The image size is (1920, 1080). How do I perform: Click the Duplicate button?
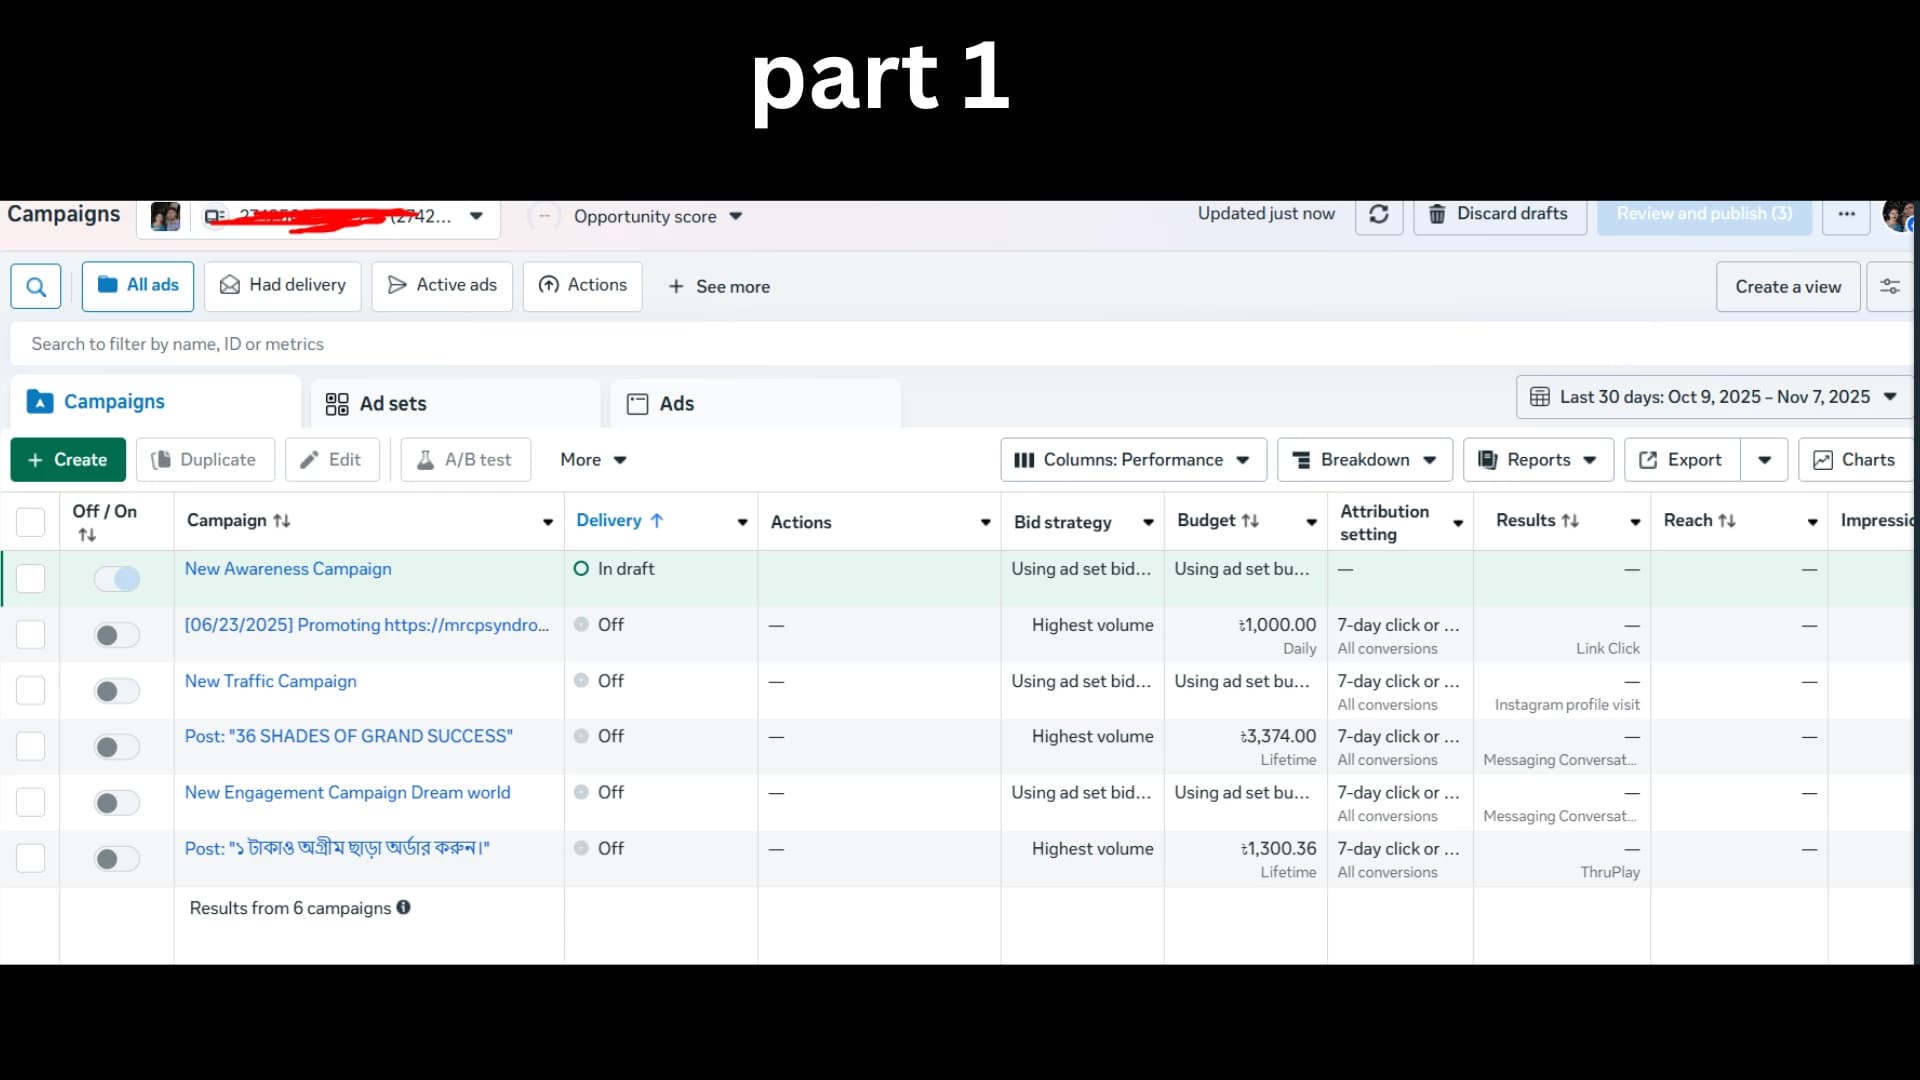[x=205, y=460]
